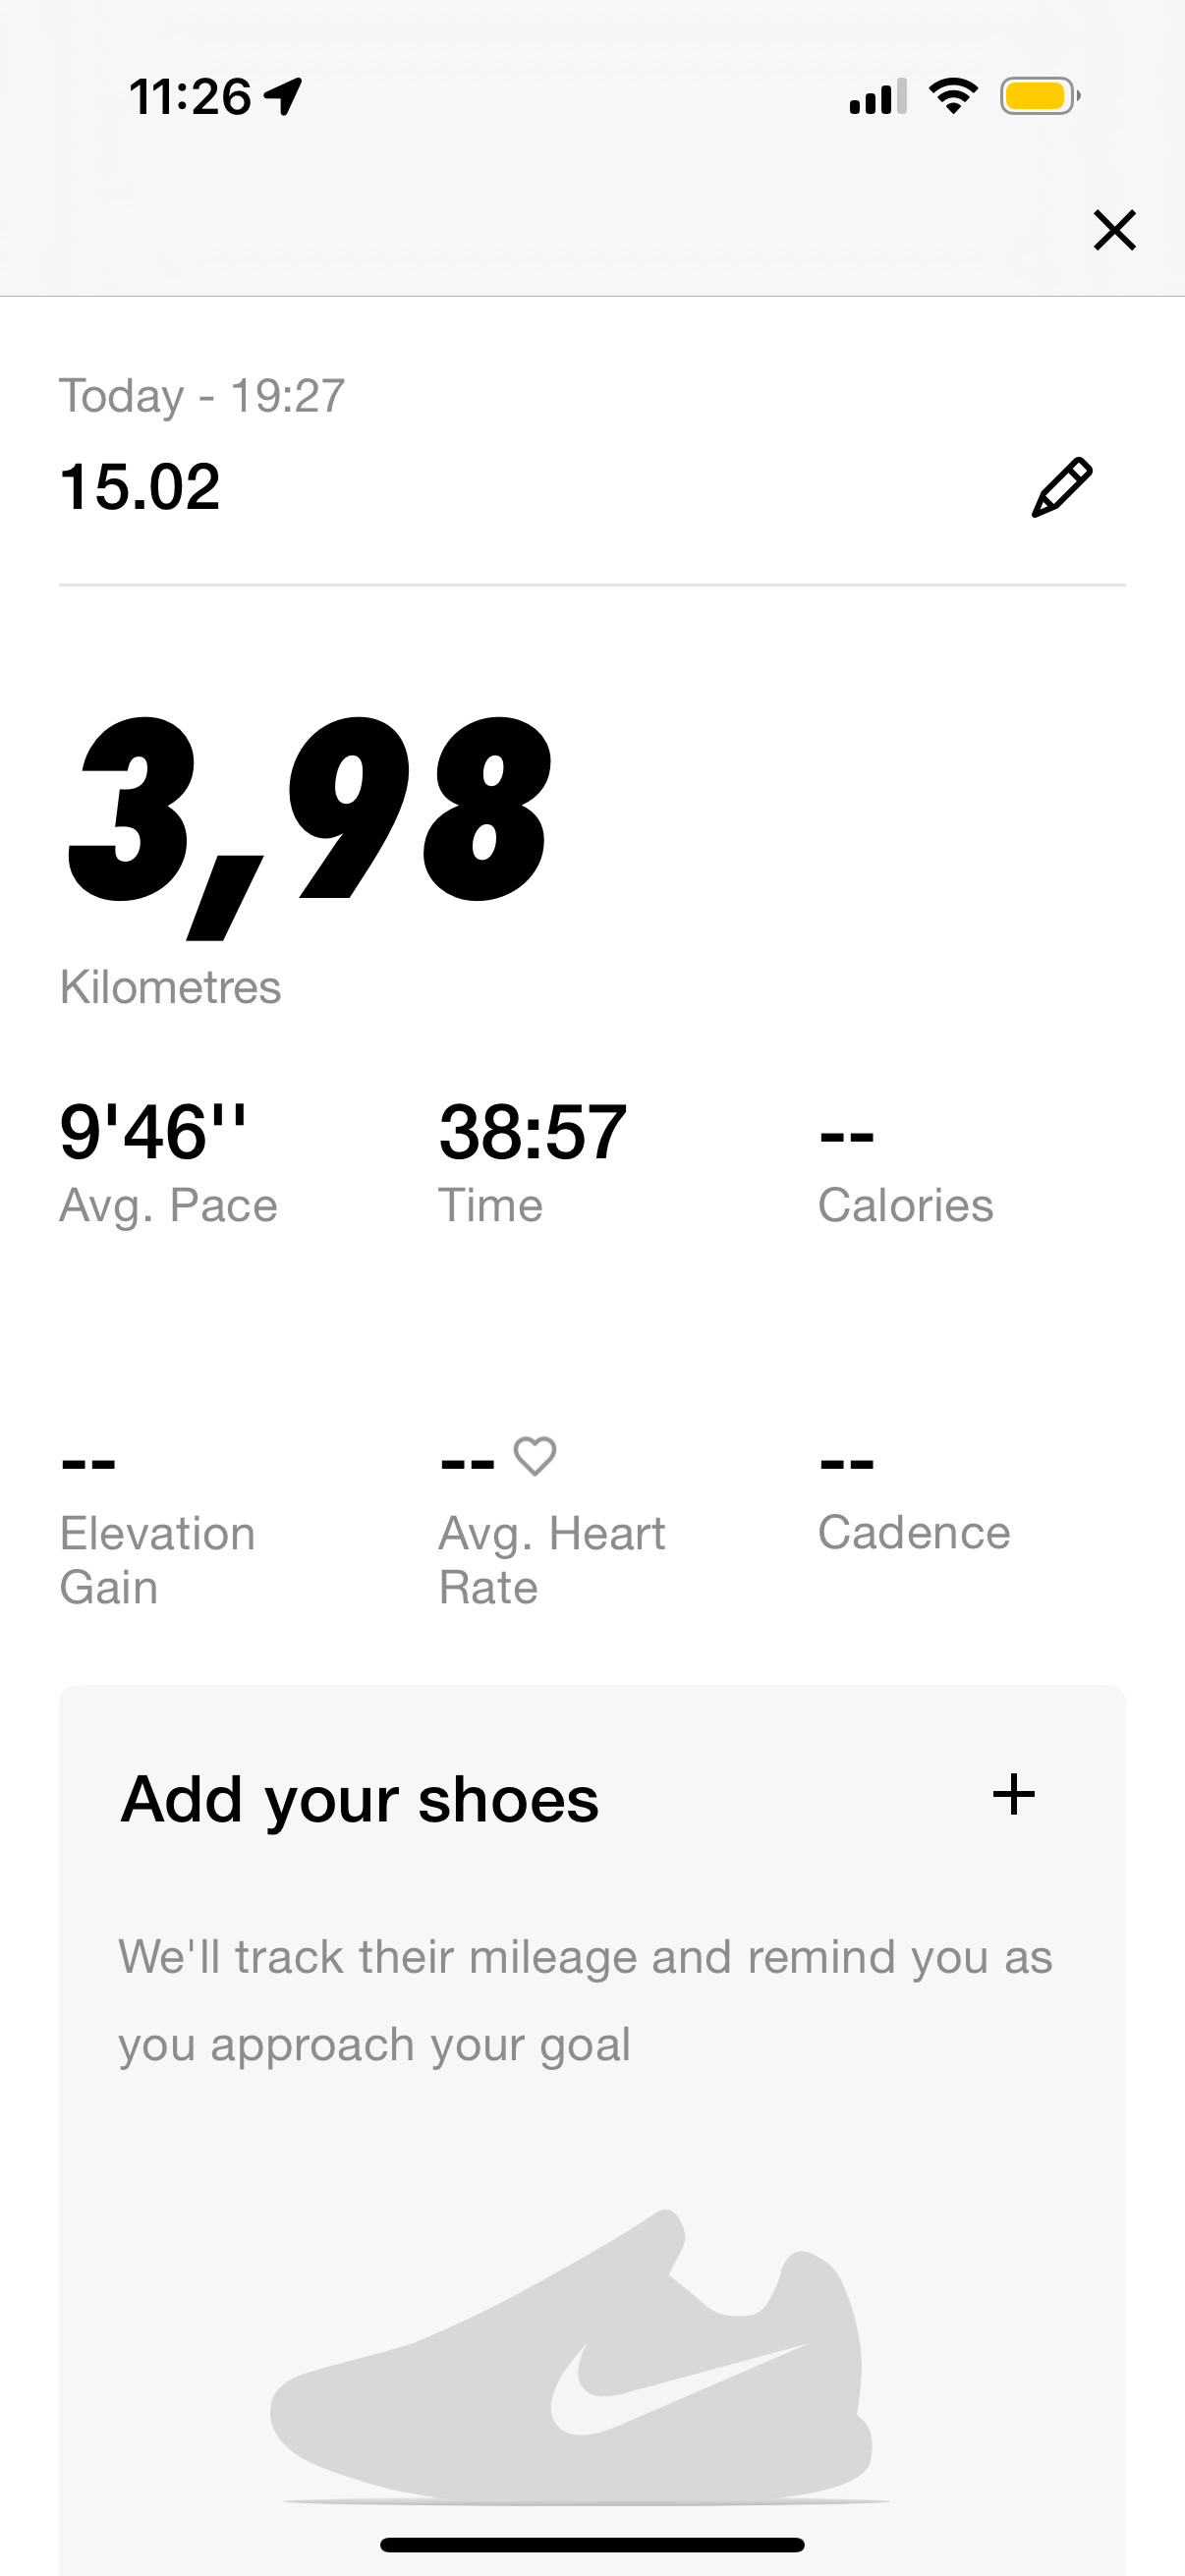
Task: Tap the cellular signal bars icon
Action: coord(878,97)
